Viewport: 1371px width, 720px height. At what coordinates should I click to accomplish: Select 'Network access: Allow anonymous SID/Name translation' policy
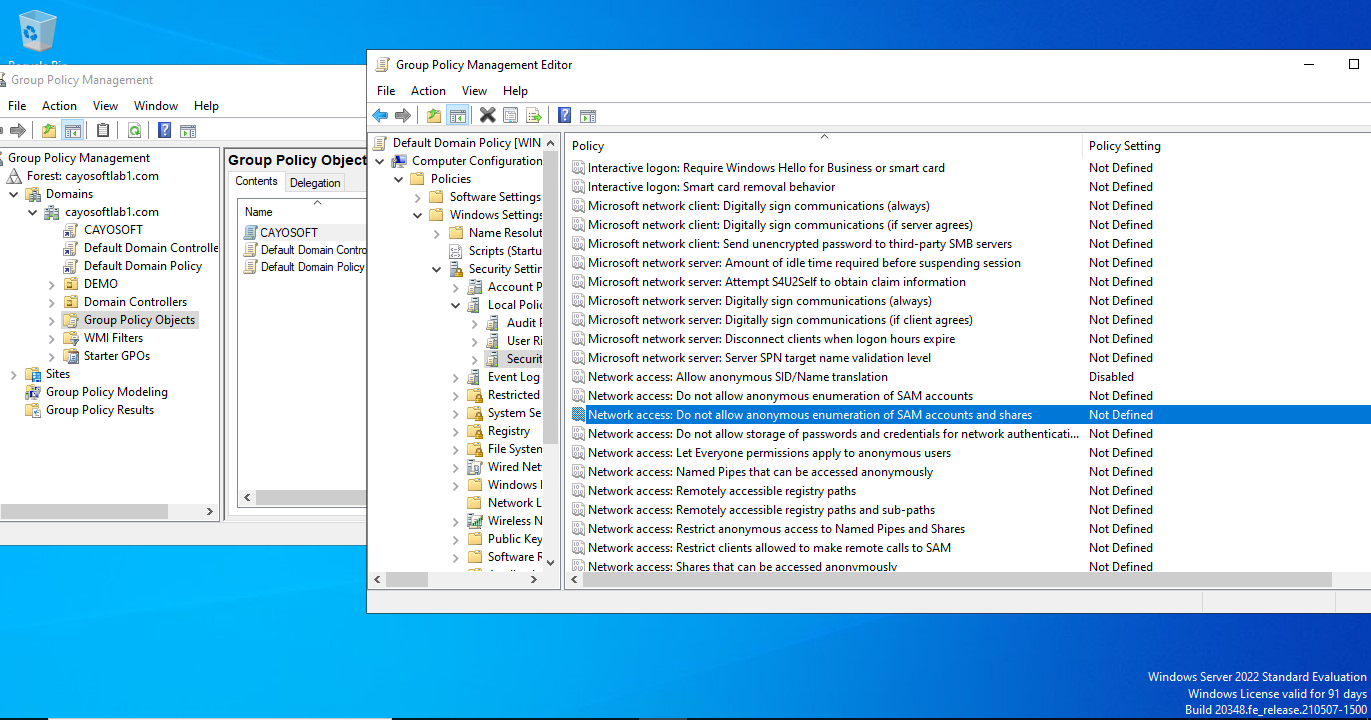(x=737, y=377)
